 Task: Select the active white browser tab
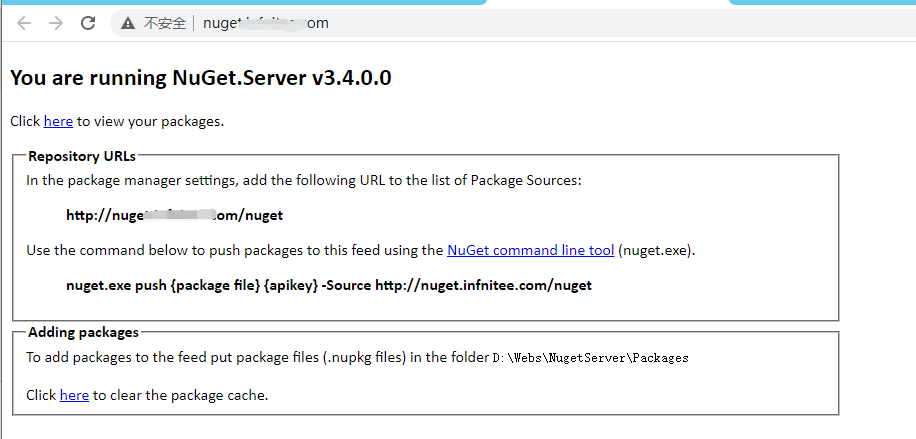608,2
